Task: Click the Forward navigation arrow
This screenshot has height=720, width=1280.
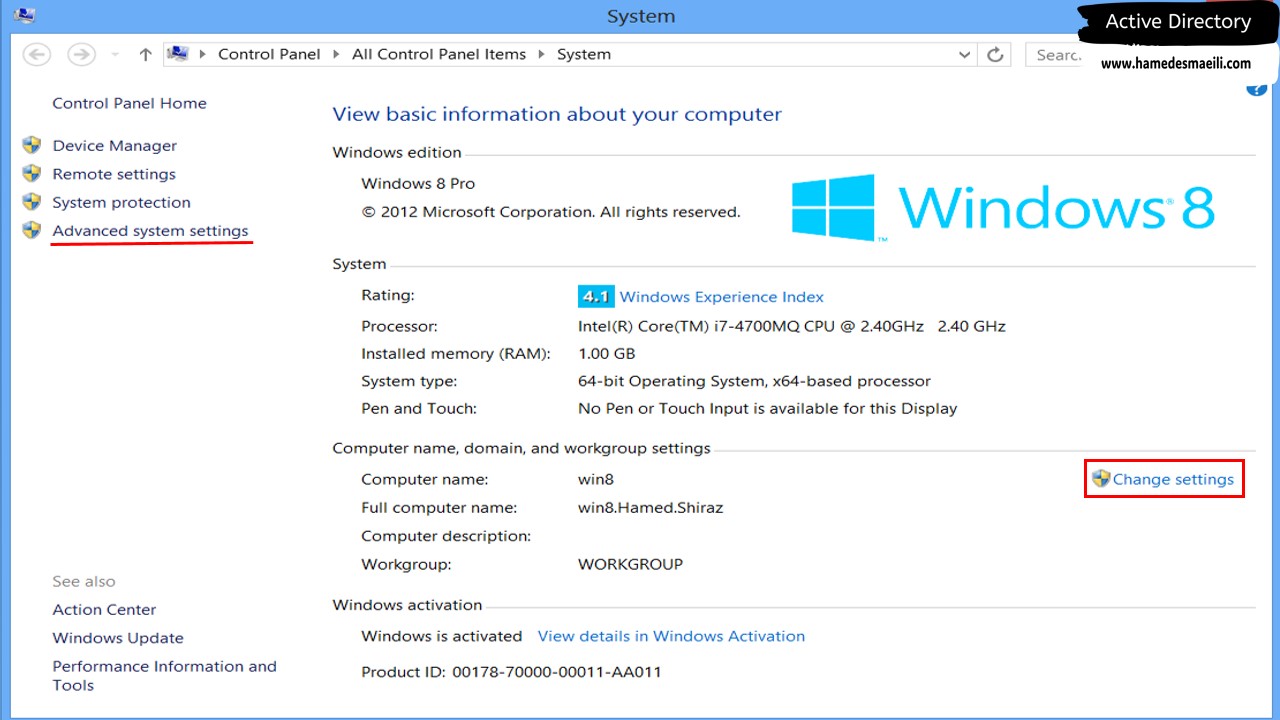Action: click(x=81, y=55)
